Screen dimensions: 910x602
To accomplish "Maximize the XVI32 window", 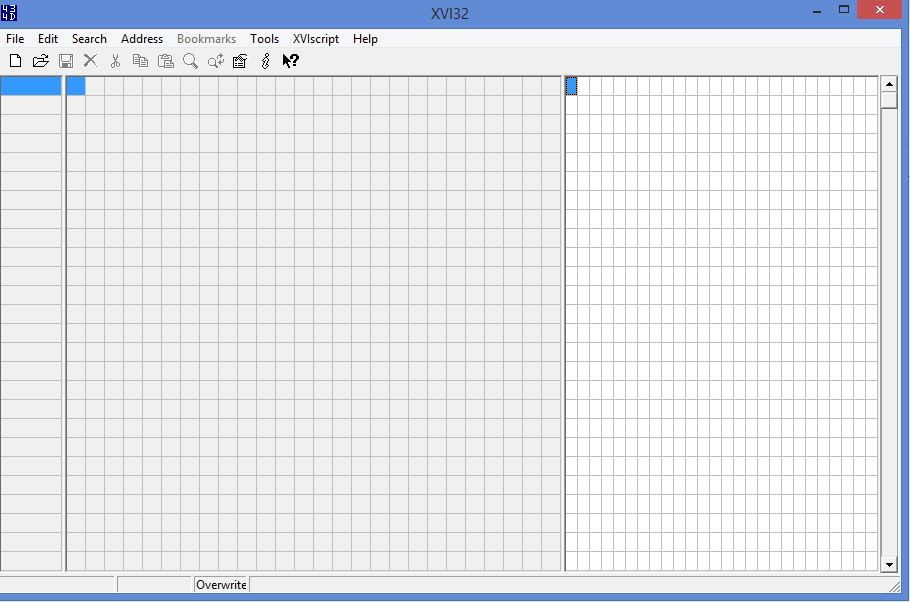I will [844, 10].
